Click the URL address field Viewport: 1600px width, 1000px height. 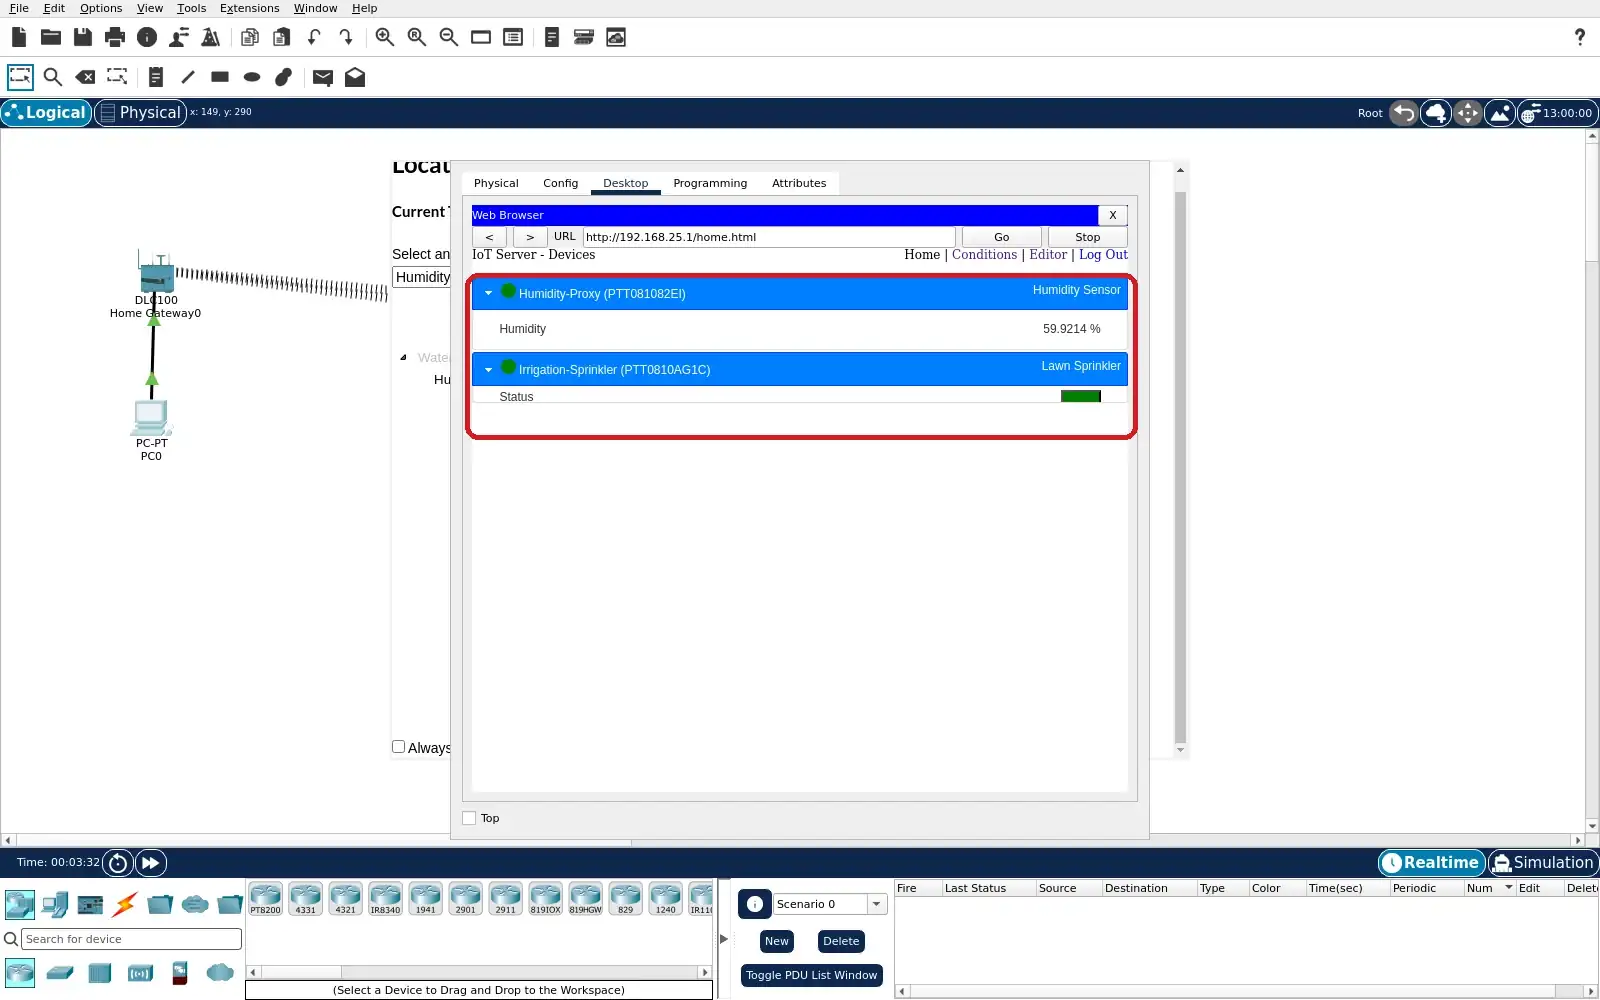pyautogui.click(x=769, y=237)
